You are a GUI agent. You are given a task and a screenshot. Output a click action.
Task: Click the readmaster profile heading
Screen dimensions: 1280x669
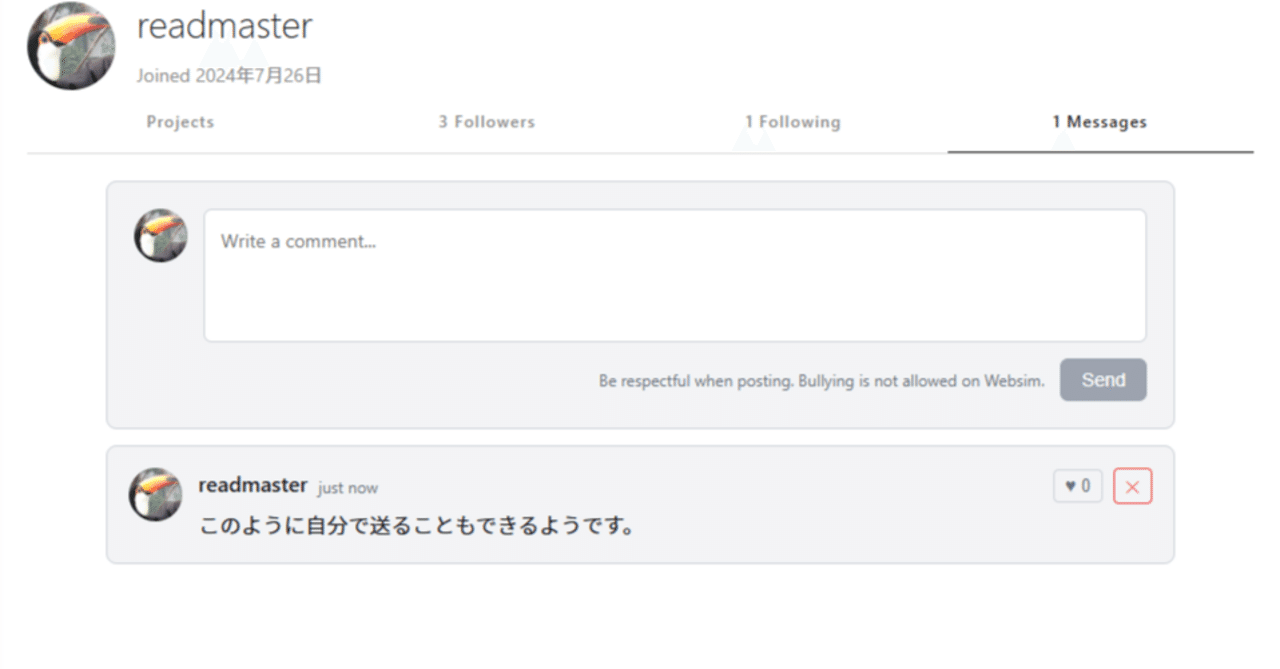(x=224, y=26)
